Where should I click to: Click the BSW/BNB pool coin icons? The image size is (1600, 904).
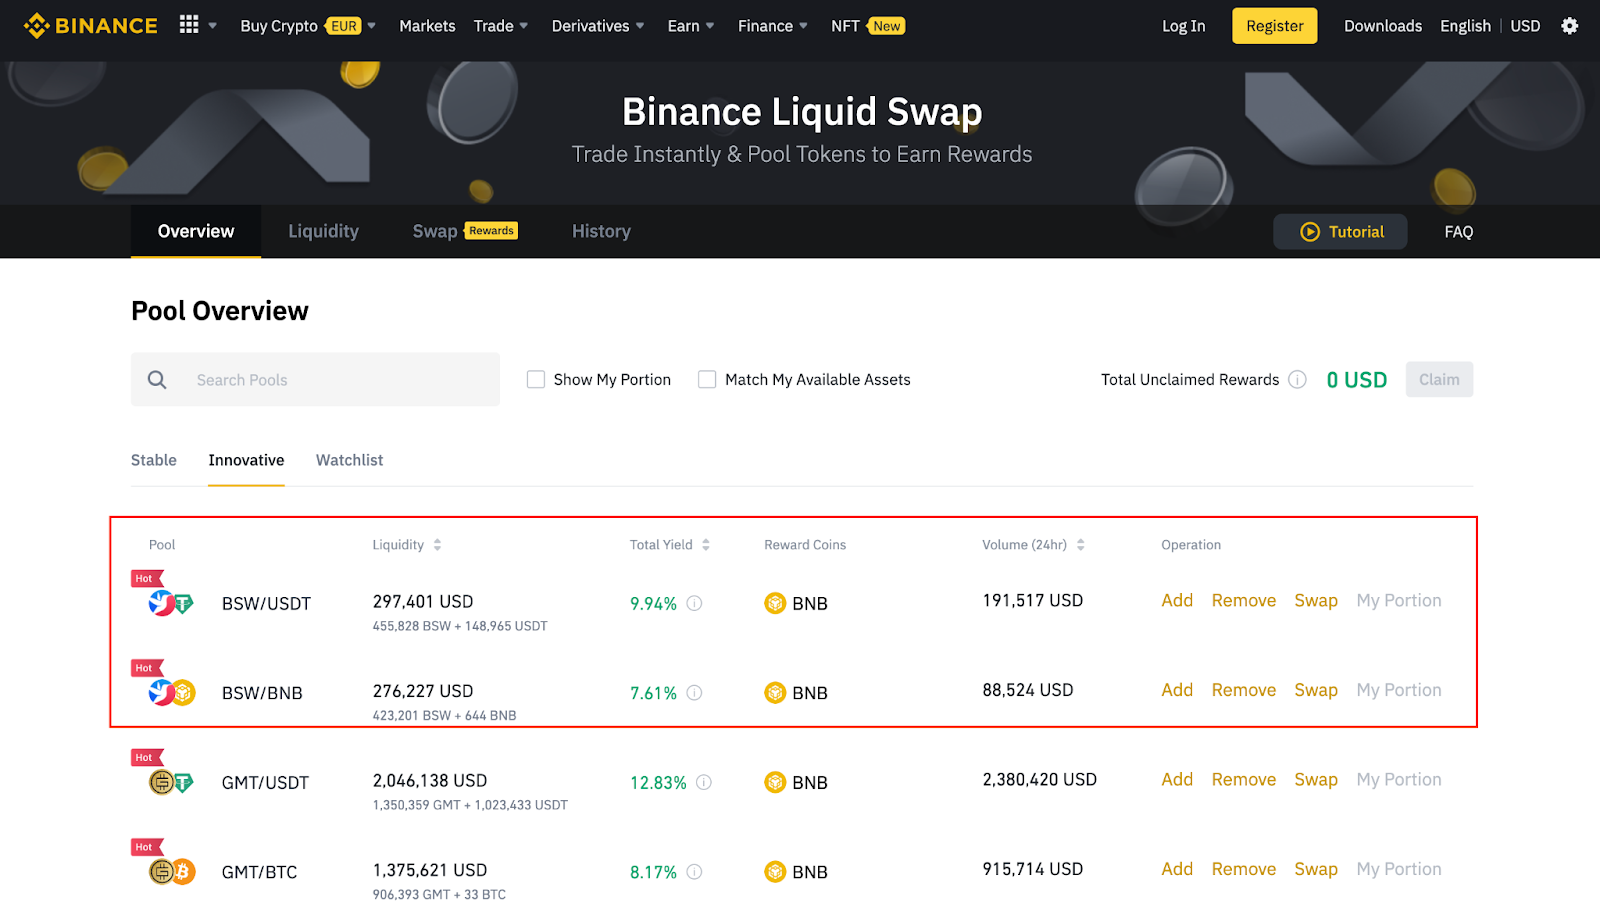click(171, 692)
